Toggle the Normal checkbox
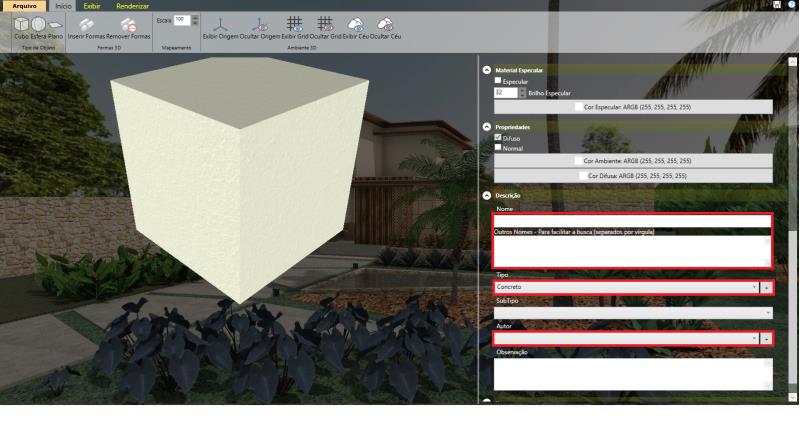This screenshot has width=800, height=429. [x=499, y=148]
